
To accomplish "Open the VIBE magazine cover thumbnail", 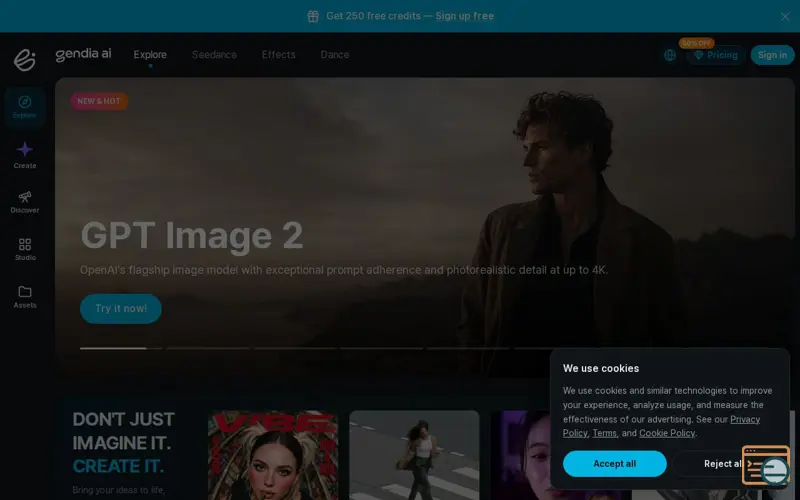I will (x=273, y=455).
